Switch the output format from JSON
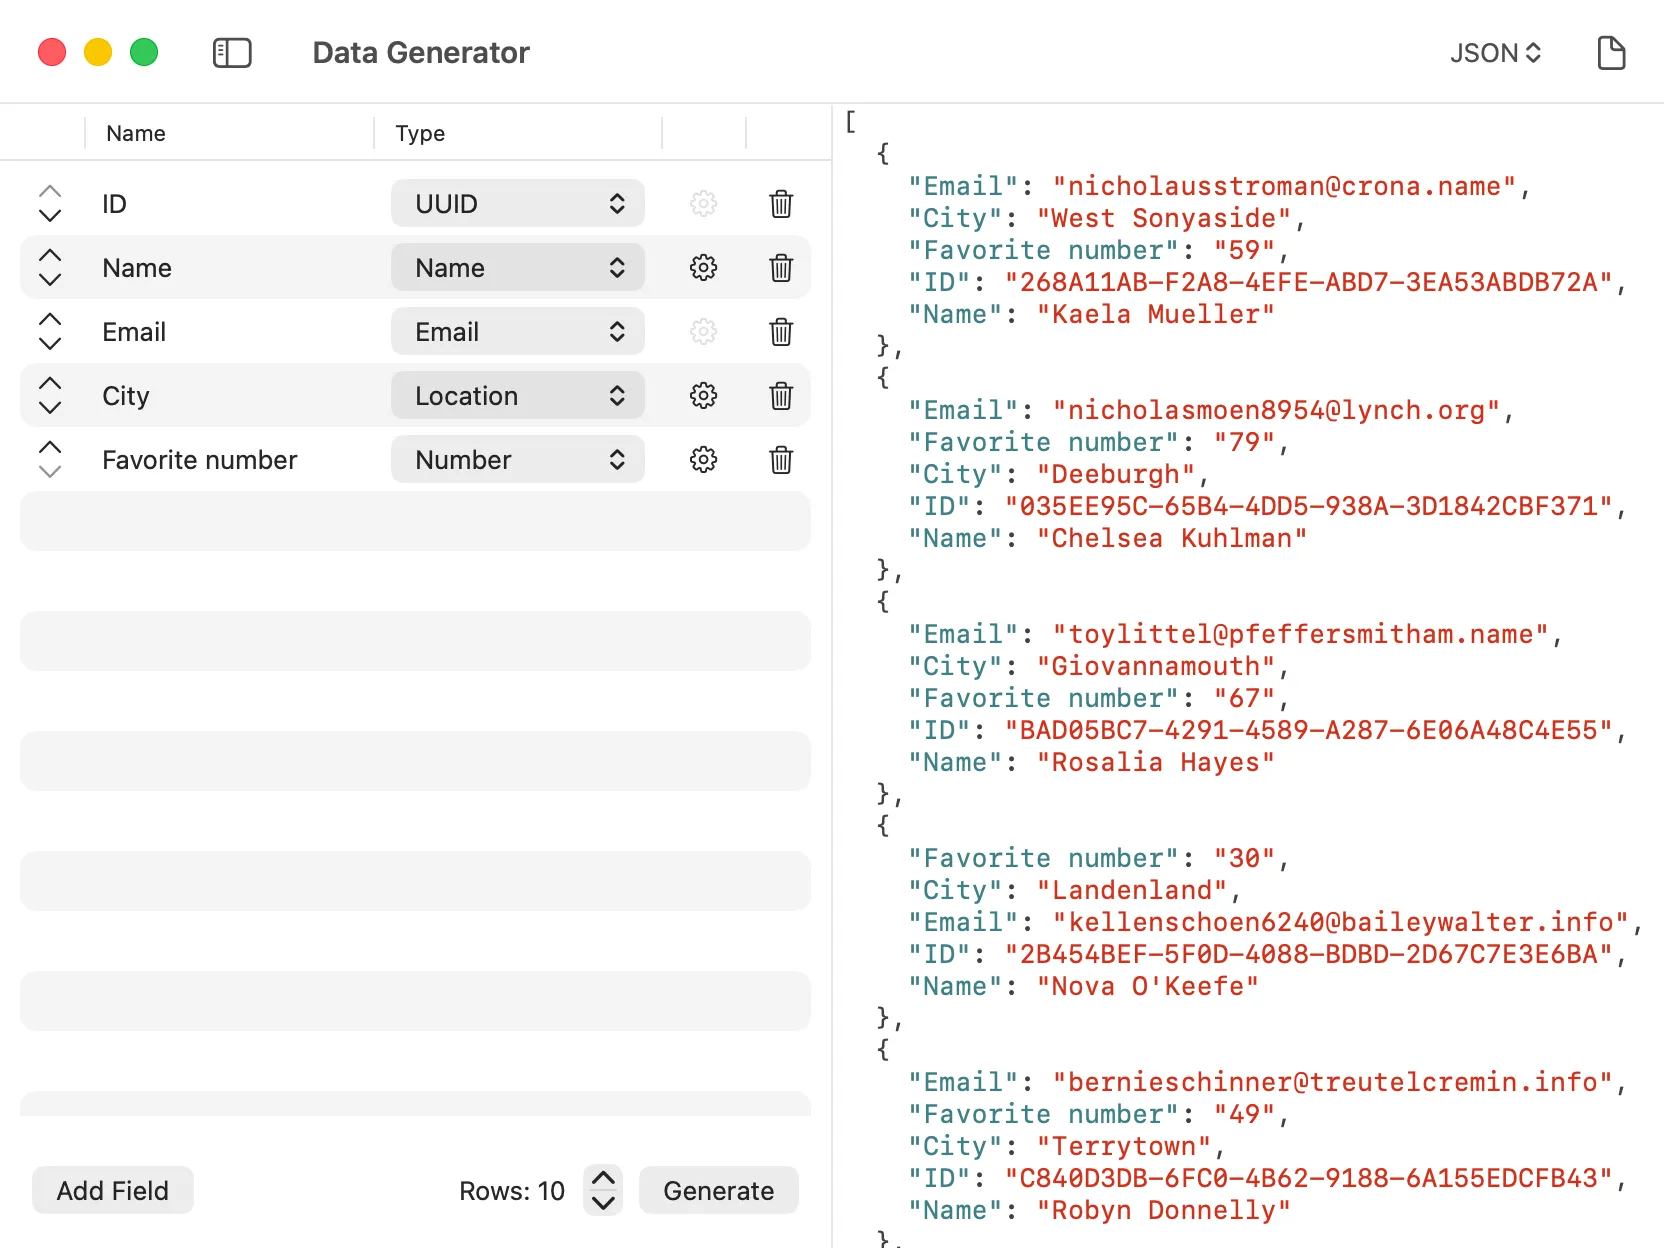This screenshot has height=1248, width=1664. pos(1494,53)
